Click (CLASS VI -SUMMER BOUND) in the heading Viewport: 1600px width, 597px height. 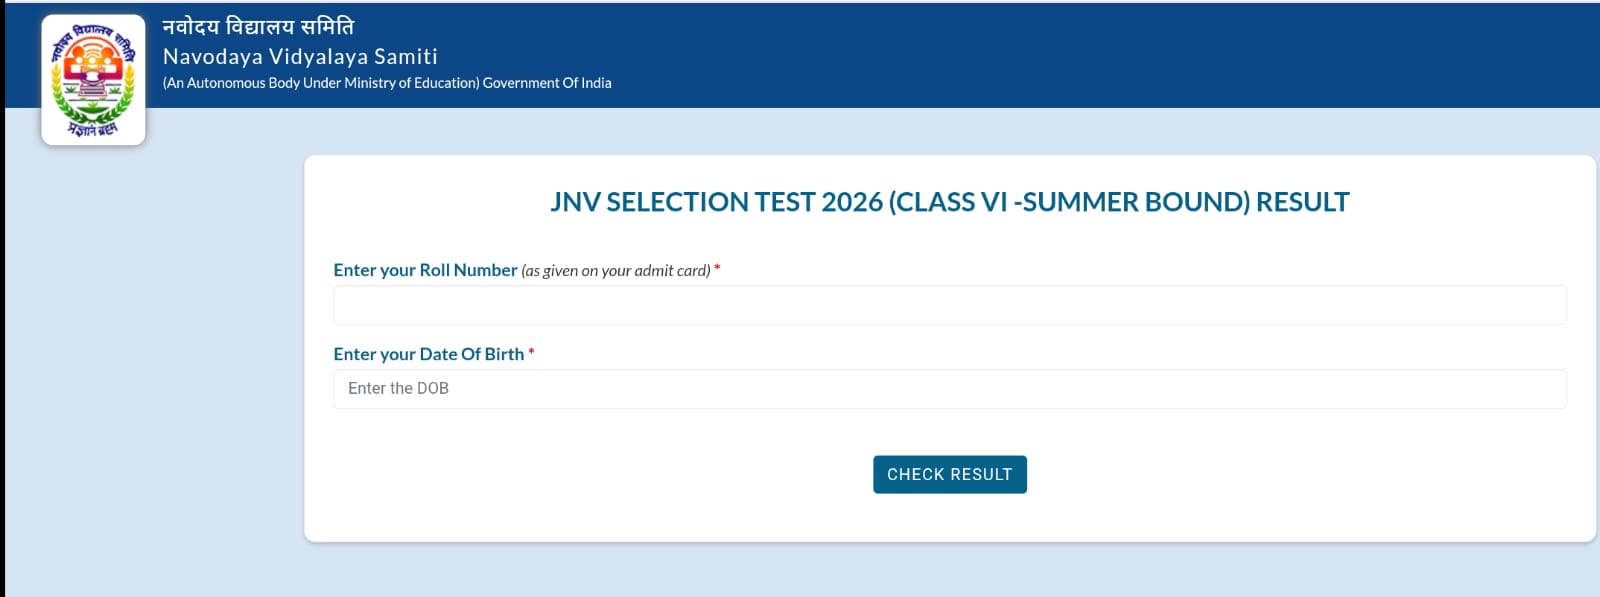click(1070, 202)
